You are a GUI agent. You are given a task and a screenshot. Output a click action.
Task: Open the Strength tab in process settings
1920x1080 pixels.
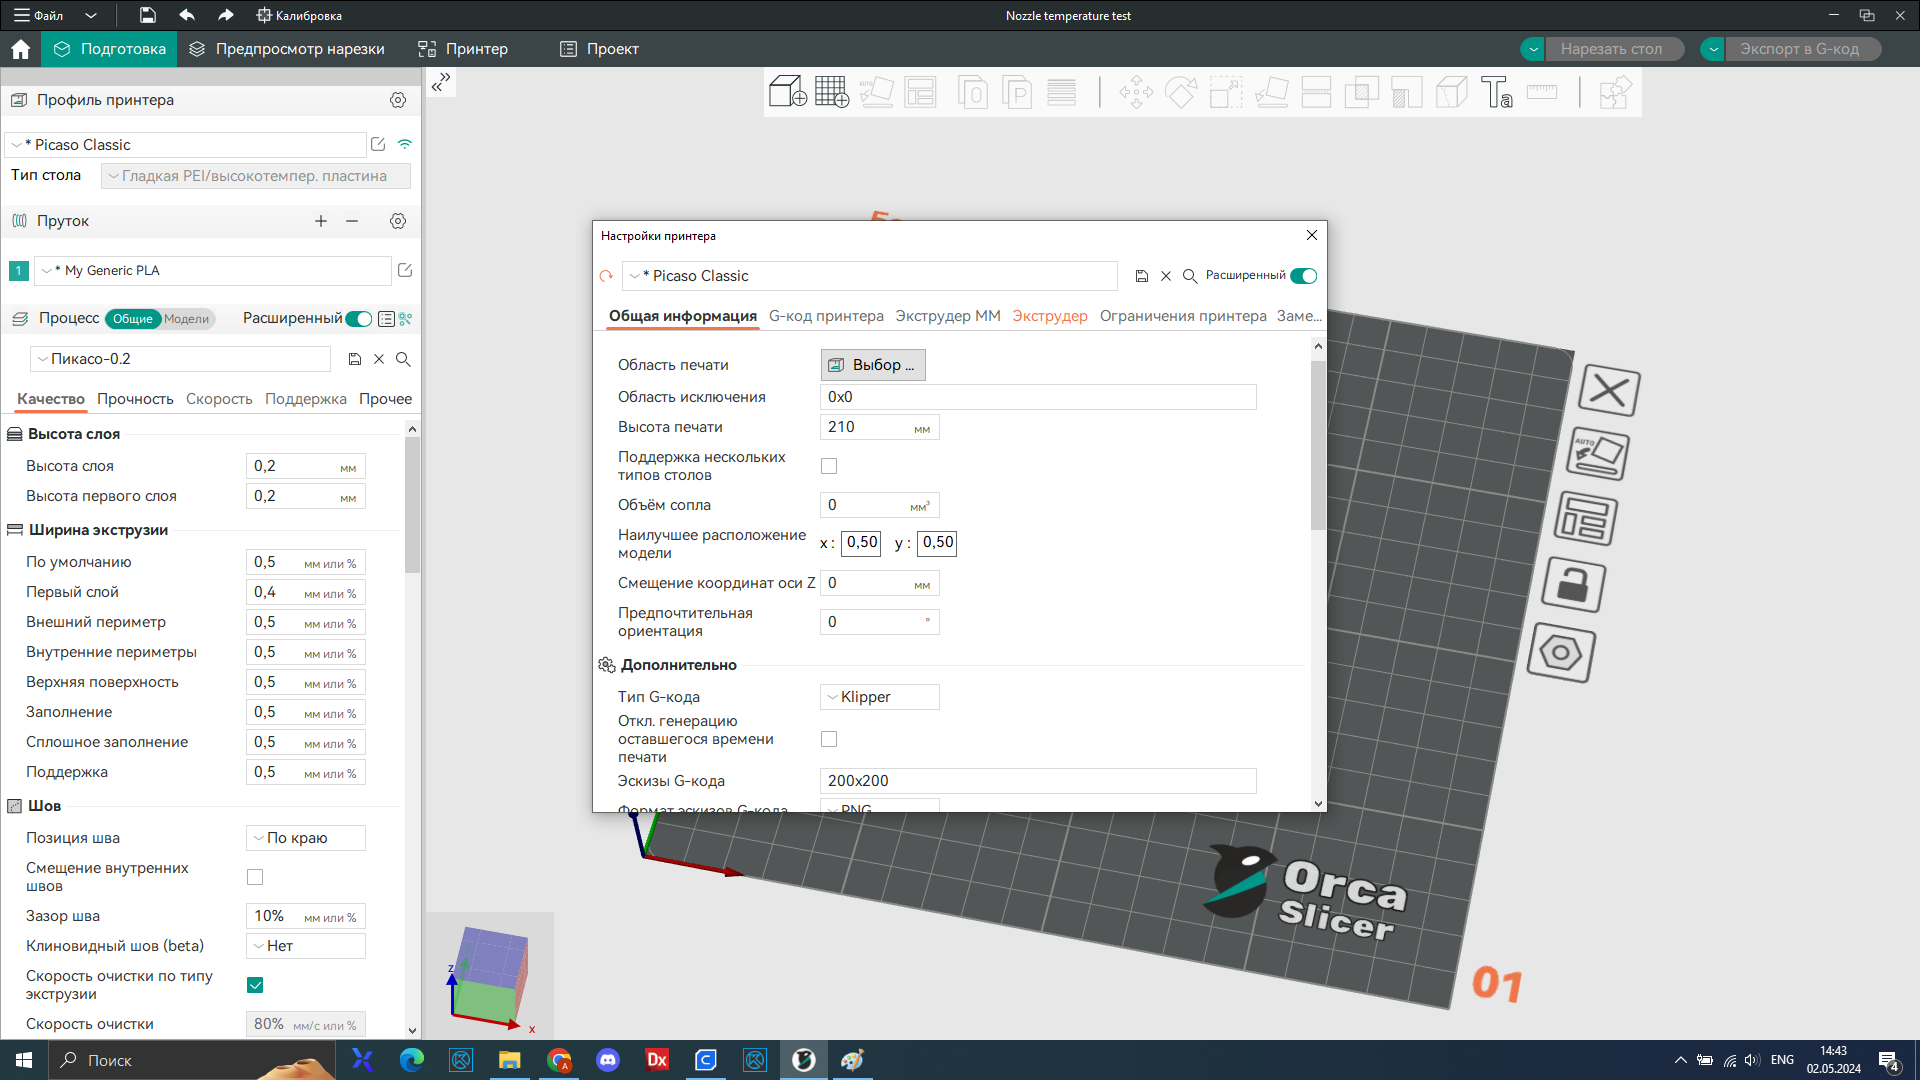[135, 399]
